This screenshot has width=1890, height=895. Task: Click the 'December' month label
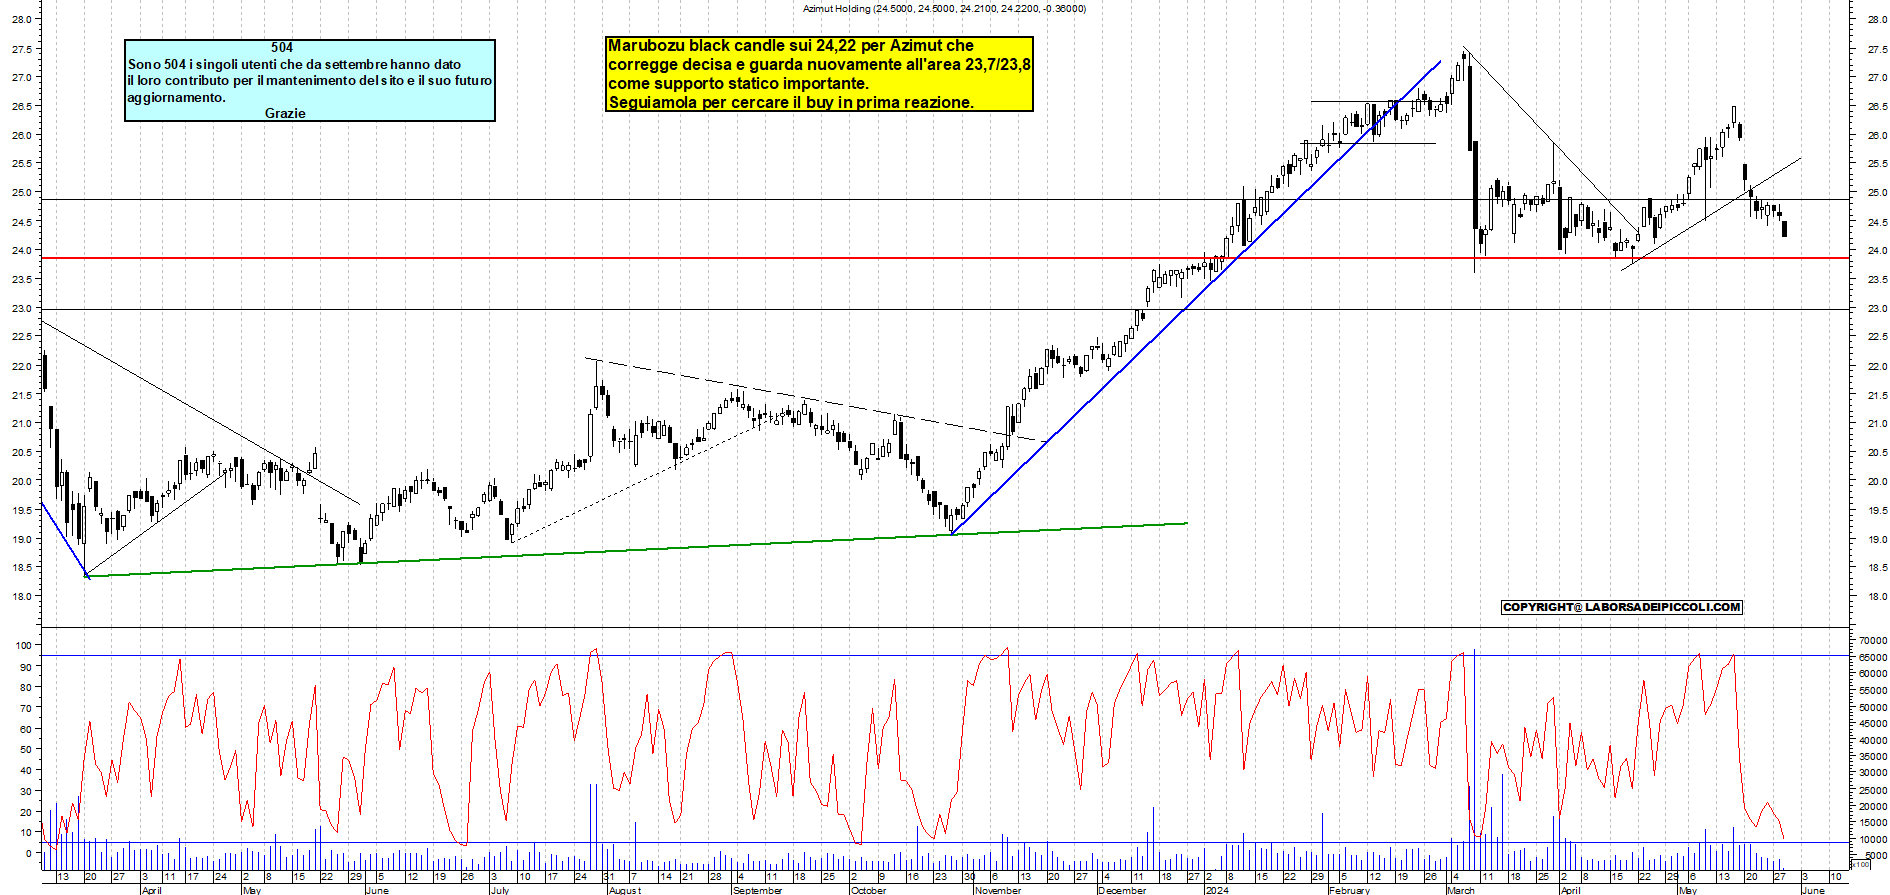[1122, 890]
